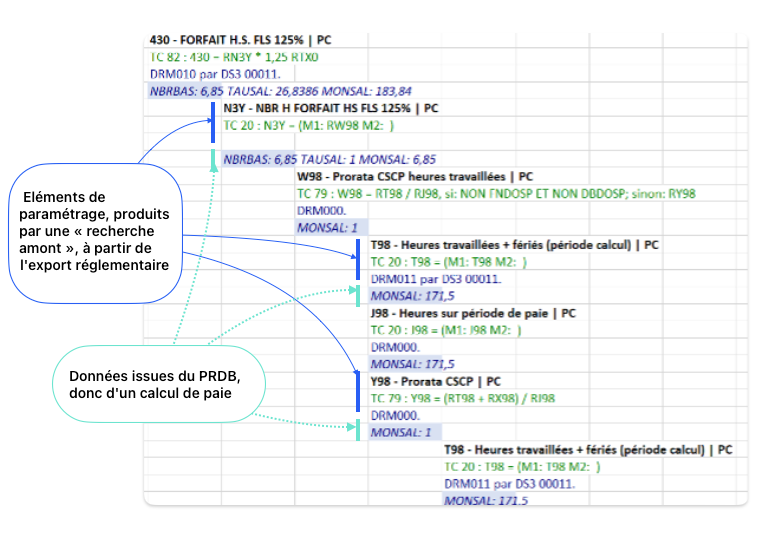Select the 'J98 - Heures sur période de paie' row

473,313
